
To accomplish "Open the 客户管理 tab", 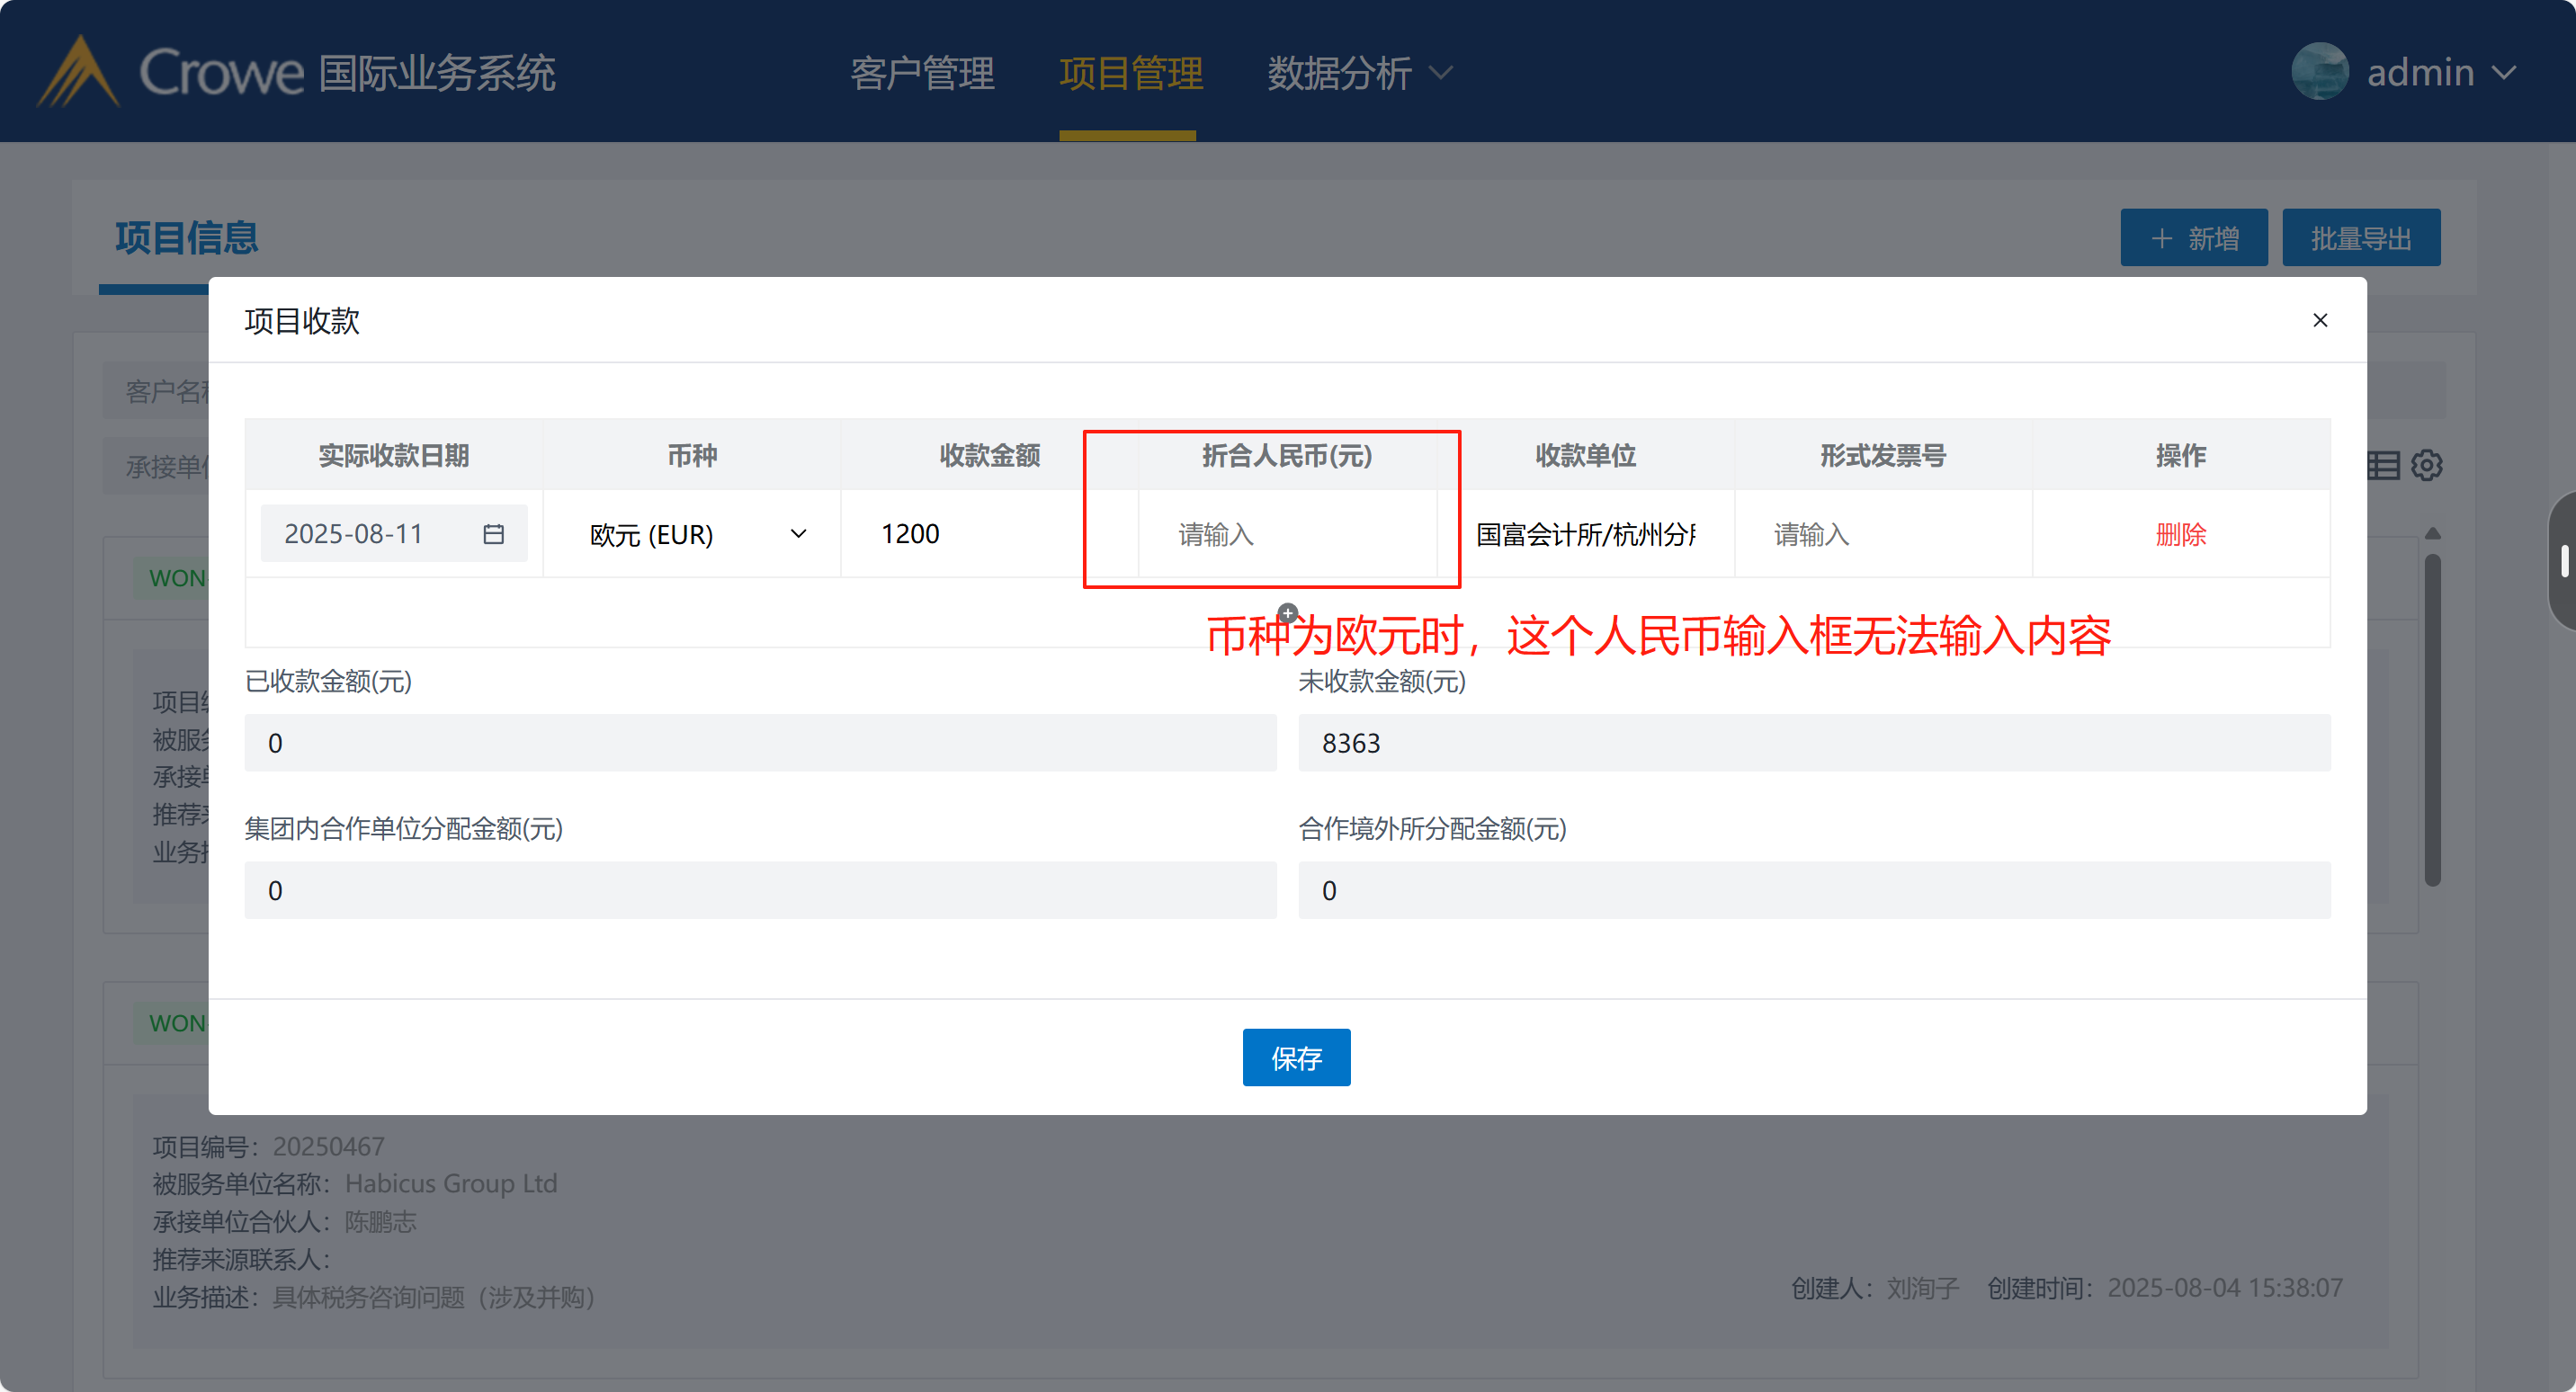I will coord(922,73).
